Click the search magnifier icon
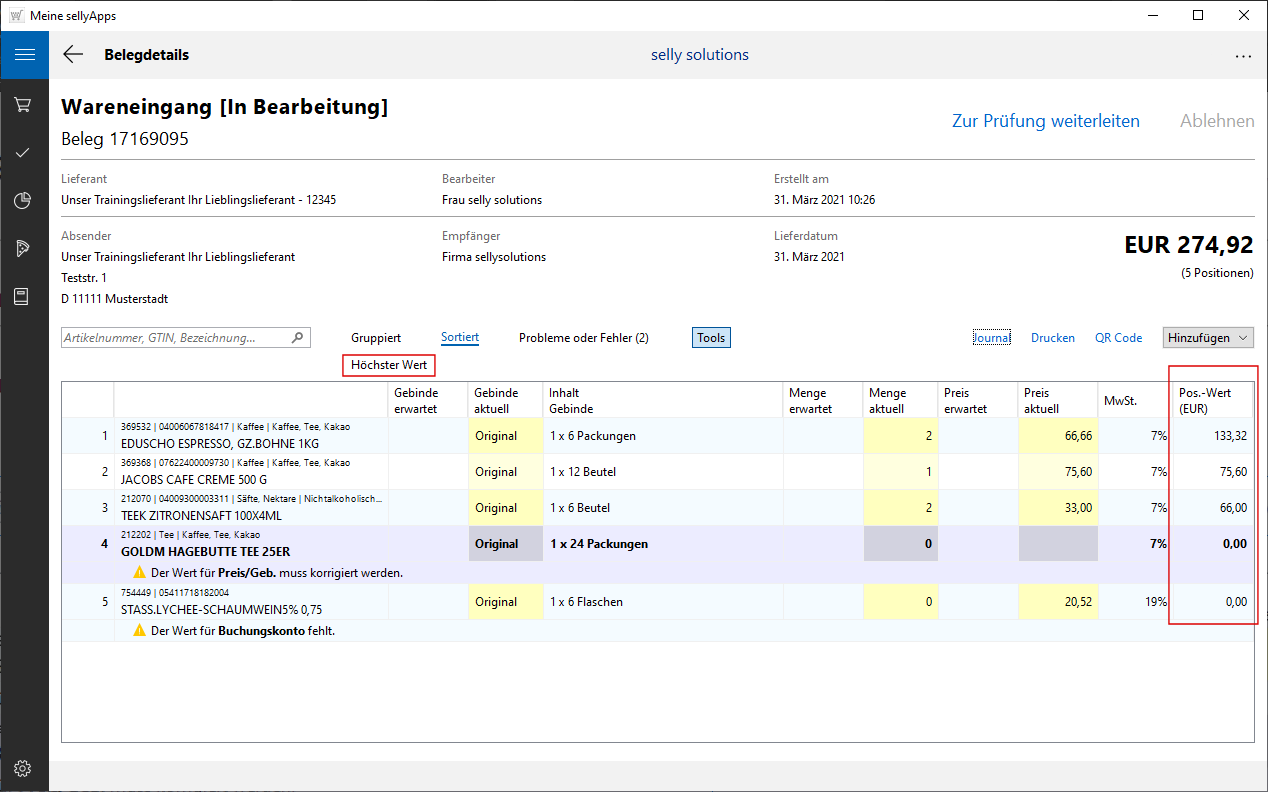 tap(297, 338)
